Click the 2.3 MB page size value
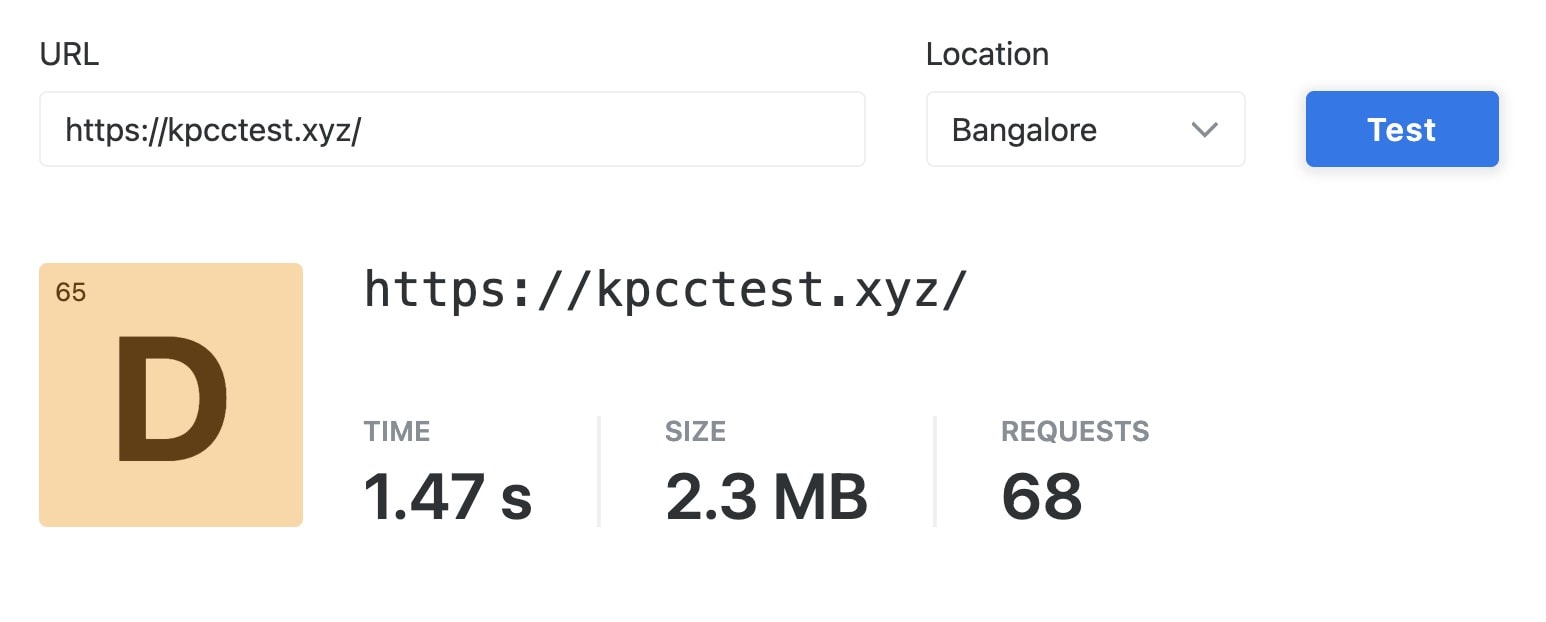The height and width of the screenshot is (622, 1546). pyautogui.click(x=766, y=492)
